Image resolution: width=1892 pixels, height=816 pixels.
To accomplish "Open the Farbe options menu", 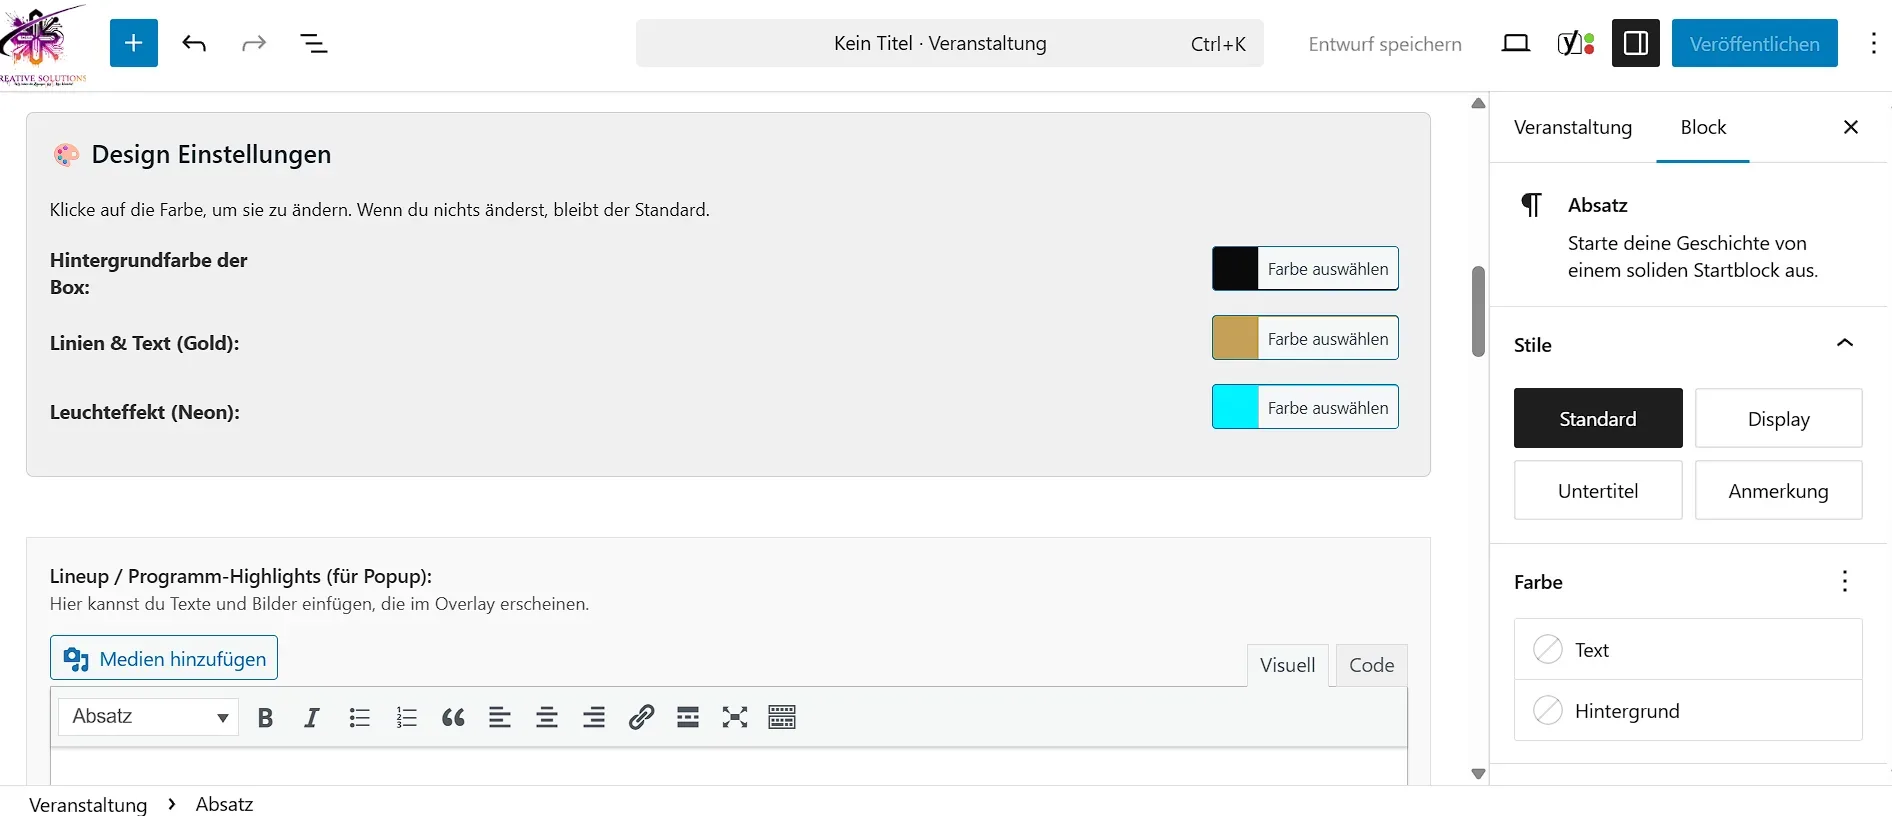I will click(1844, 582).
